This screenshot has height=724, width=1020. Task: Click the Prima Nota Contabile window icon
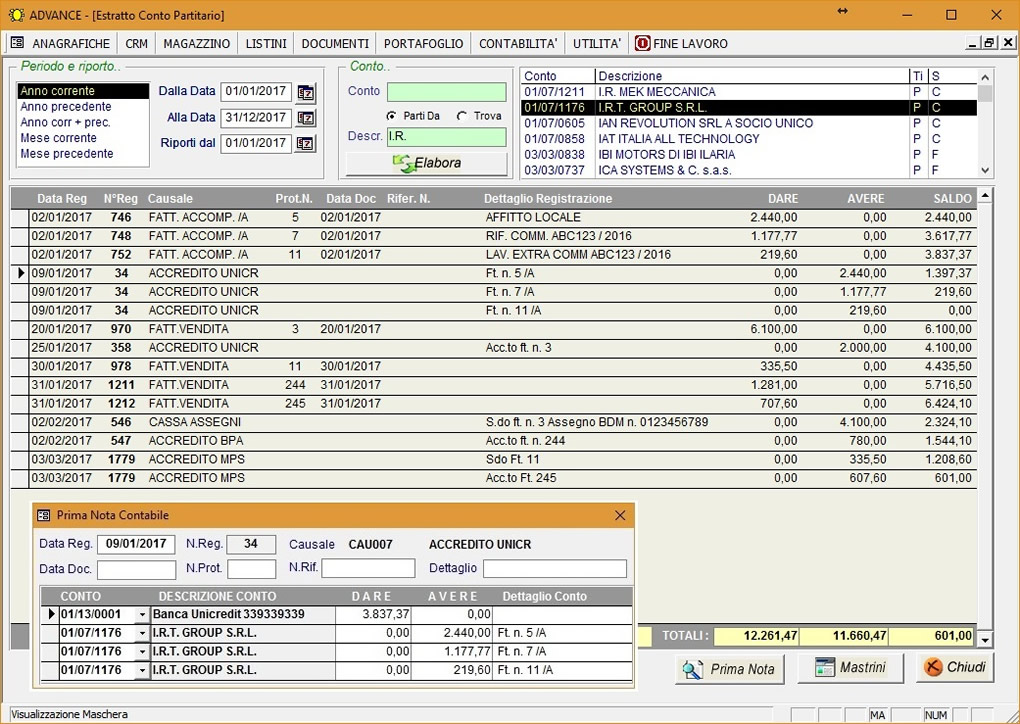click(x=44, y=515)
